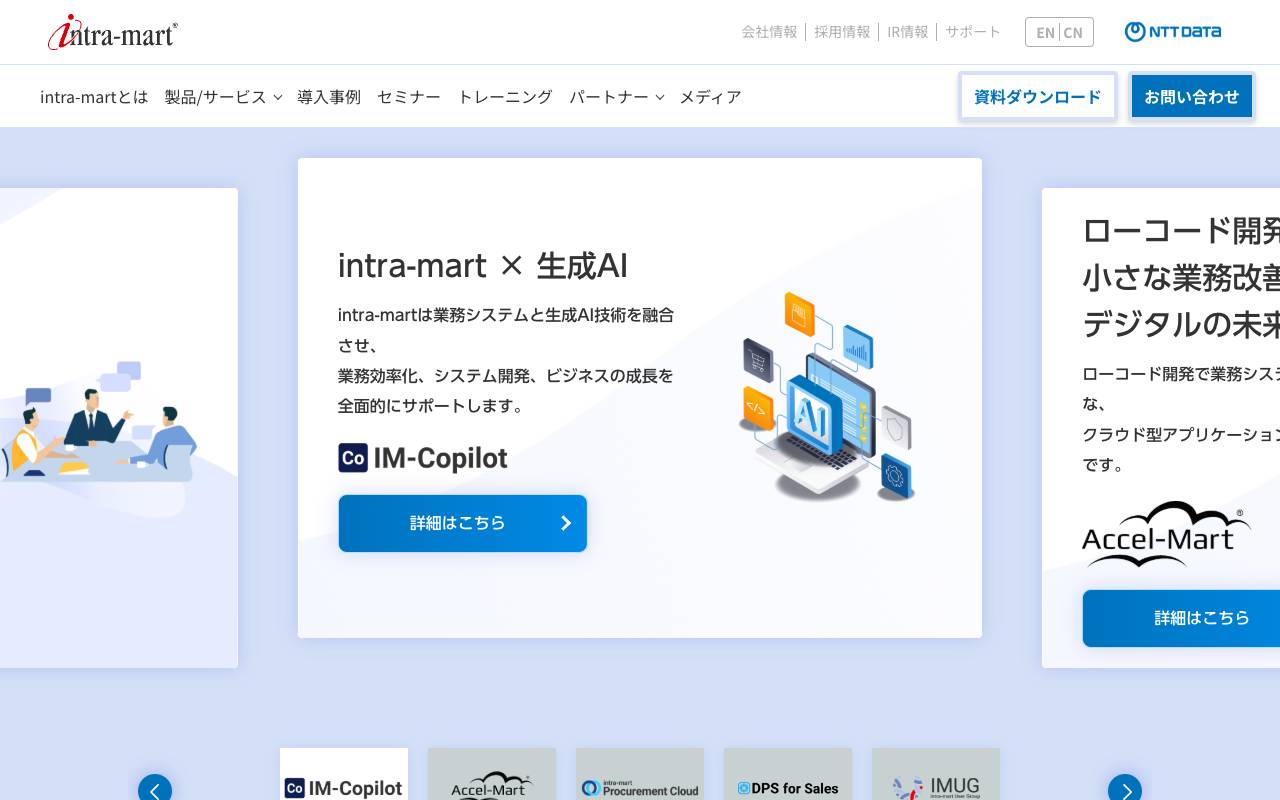Click the お問い合わせ button
Image resolution: width=1280 pixels, height=800 pixels.
1192,96
